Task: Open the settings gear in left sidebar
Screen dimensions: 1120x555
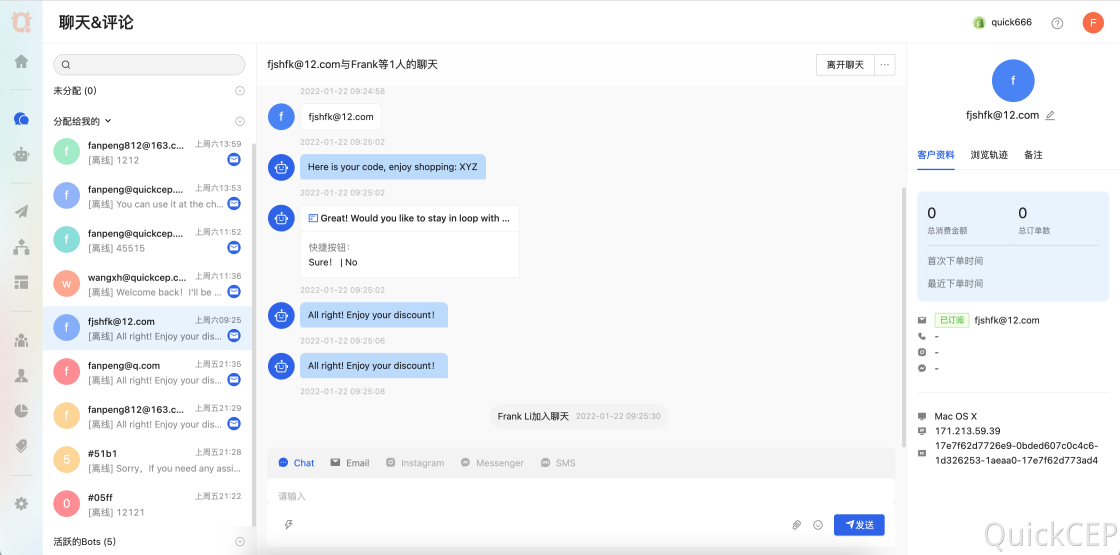Action: 21,504
